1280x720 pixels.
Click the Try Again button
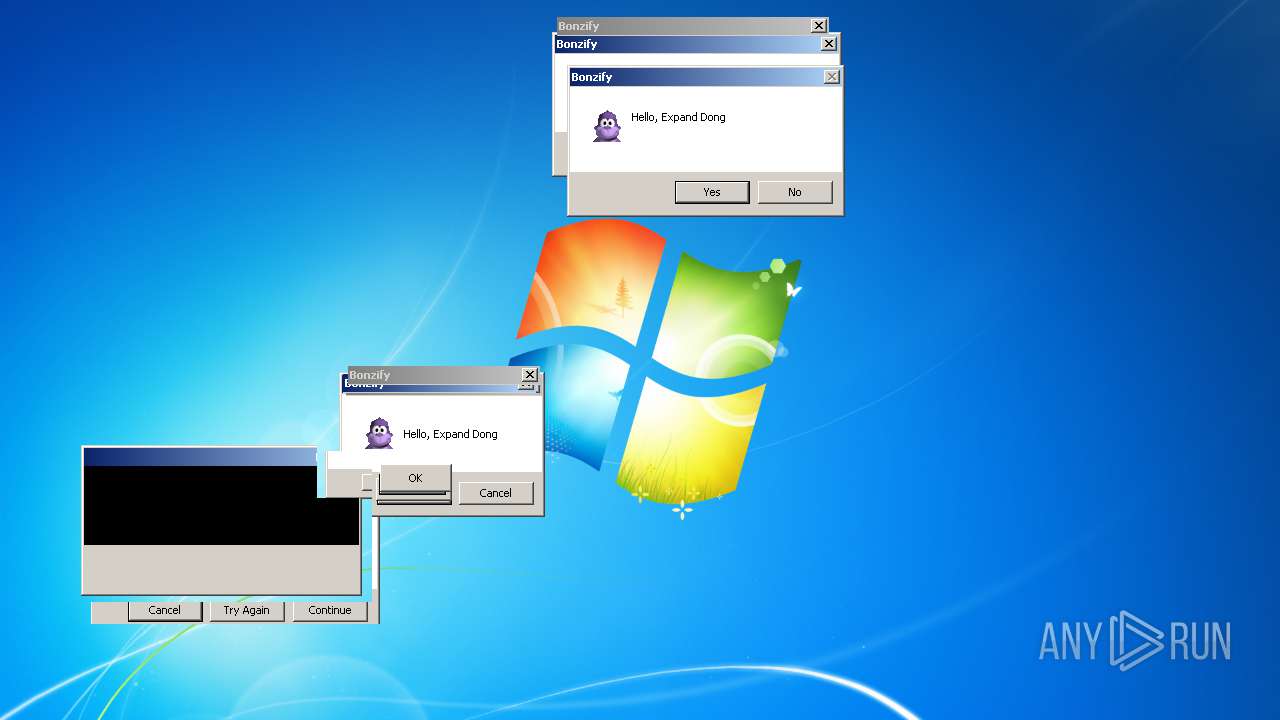(247, 610)
